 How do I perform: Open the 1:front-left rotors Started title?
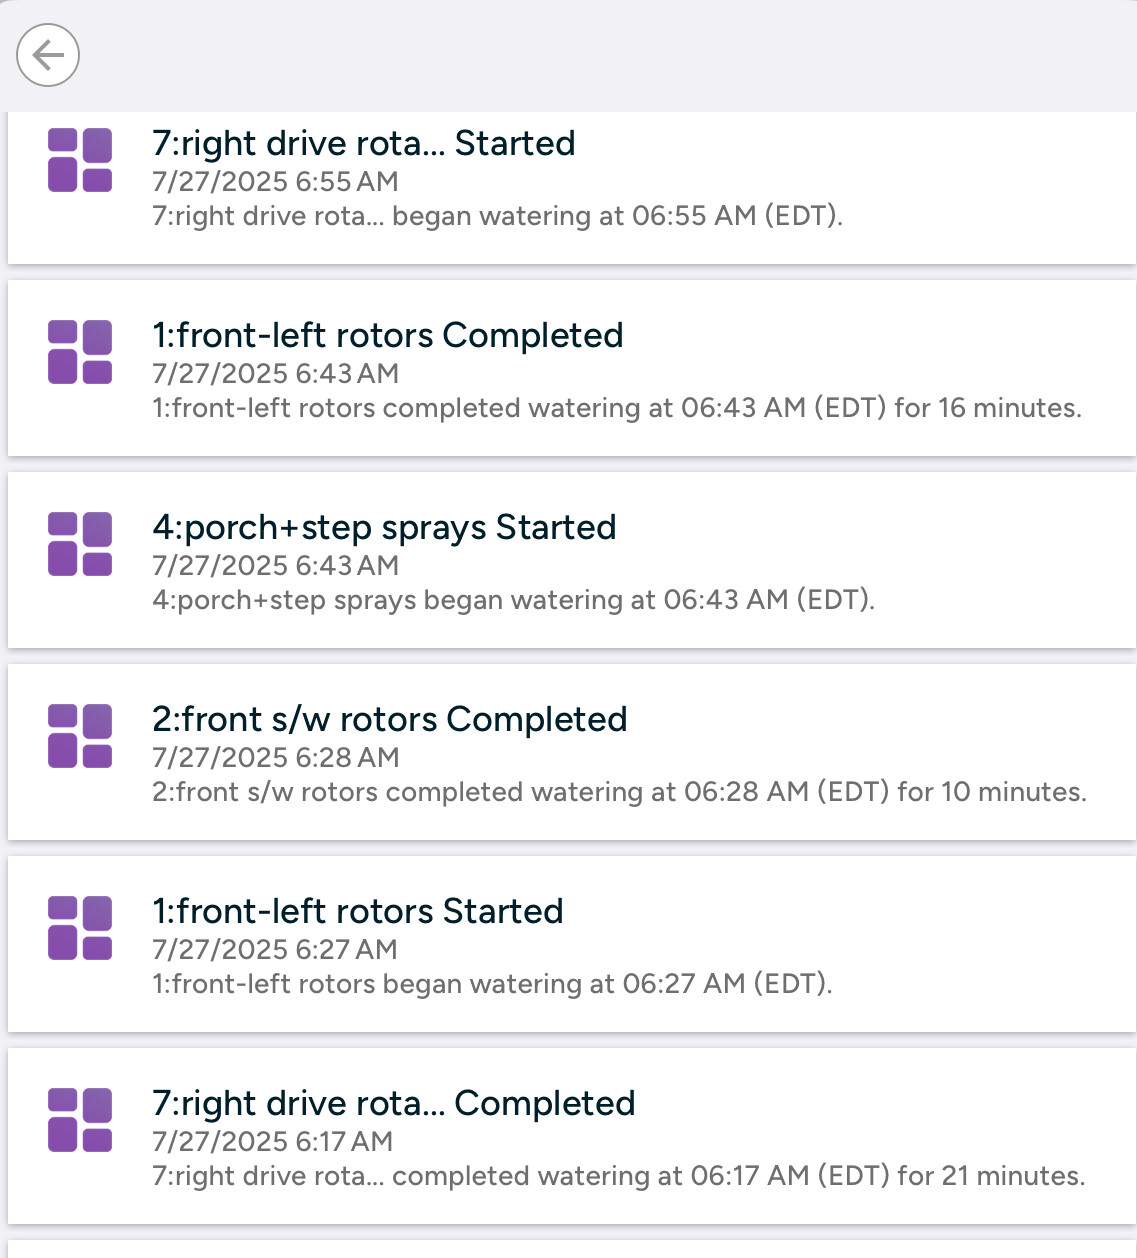[x=358, y=912]
